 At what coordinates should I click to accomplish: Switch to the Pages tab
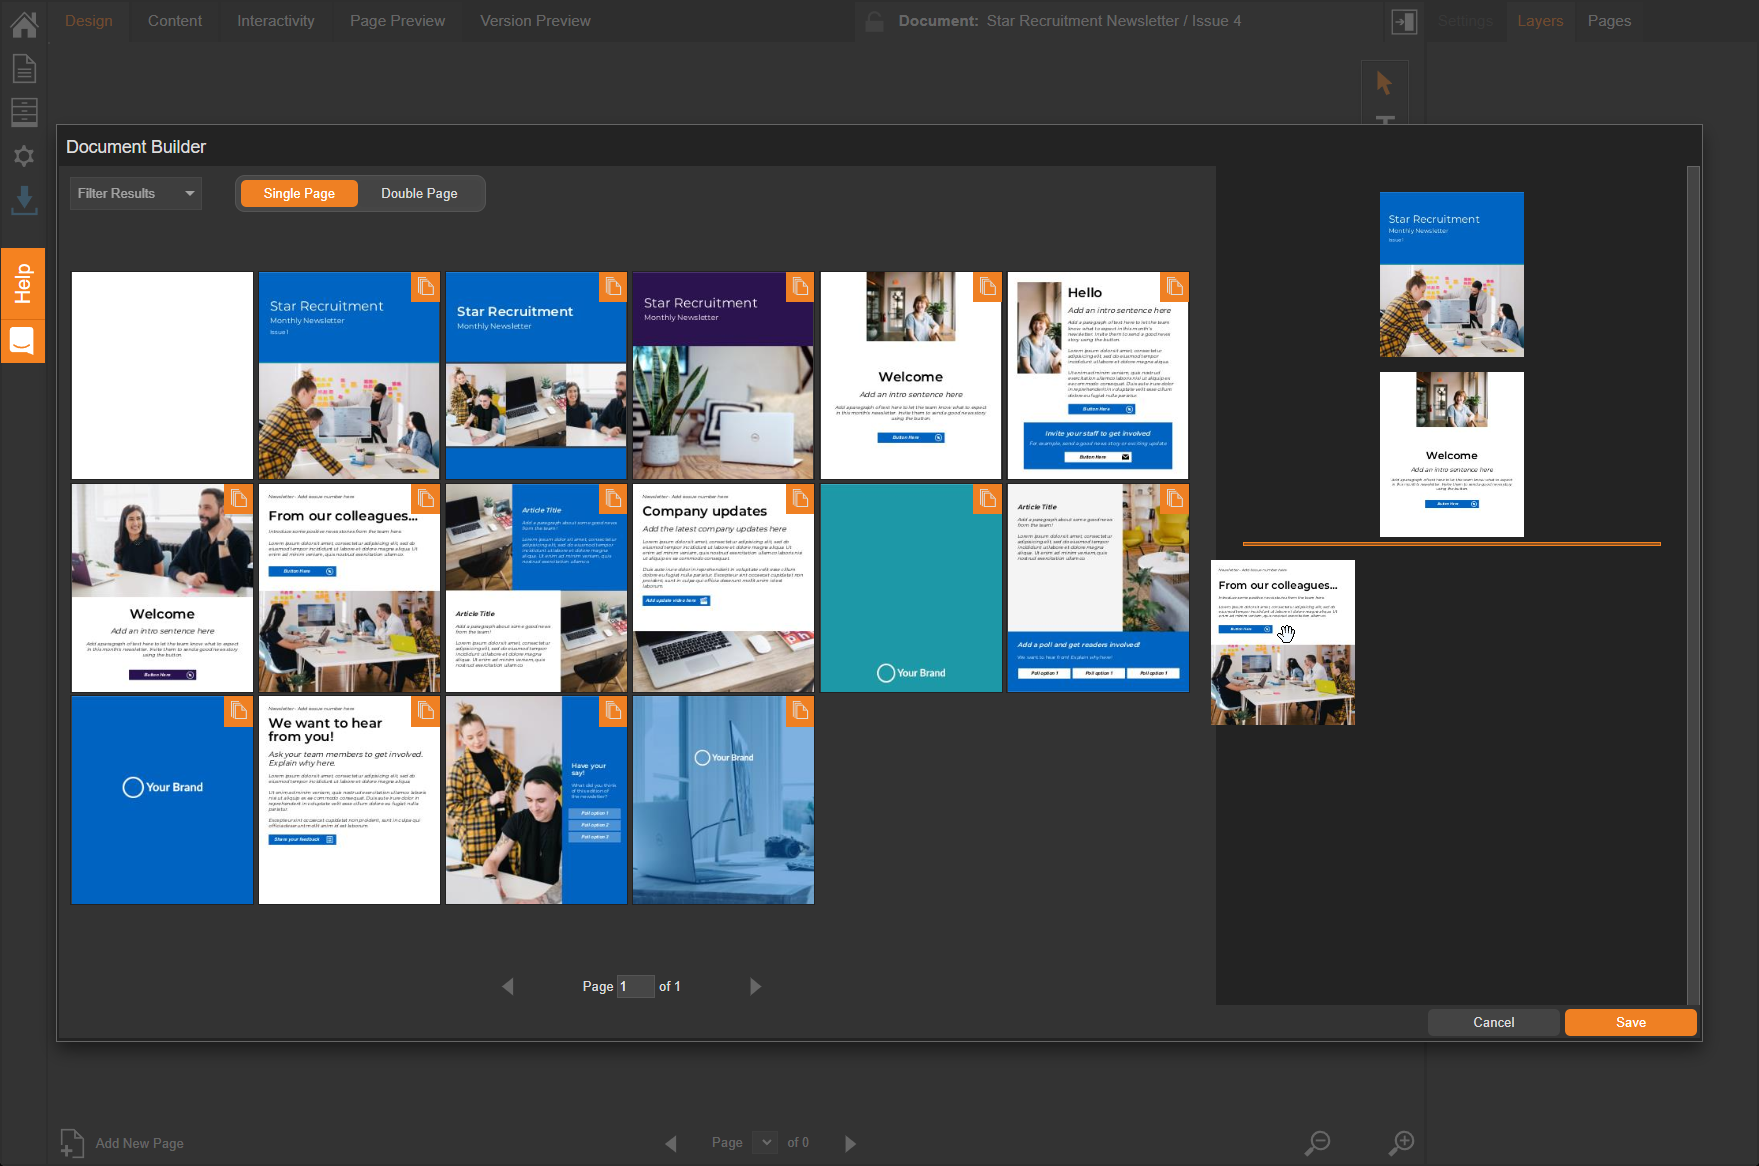[1608, 21]
